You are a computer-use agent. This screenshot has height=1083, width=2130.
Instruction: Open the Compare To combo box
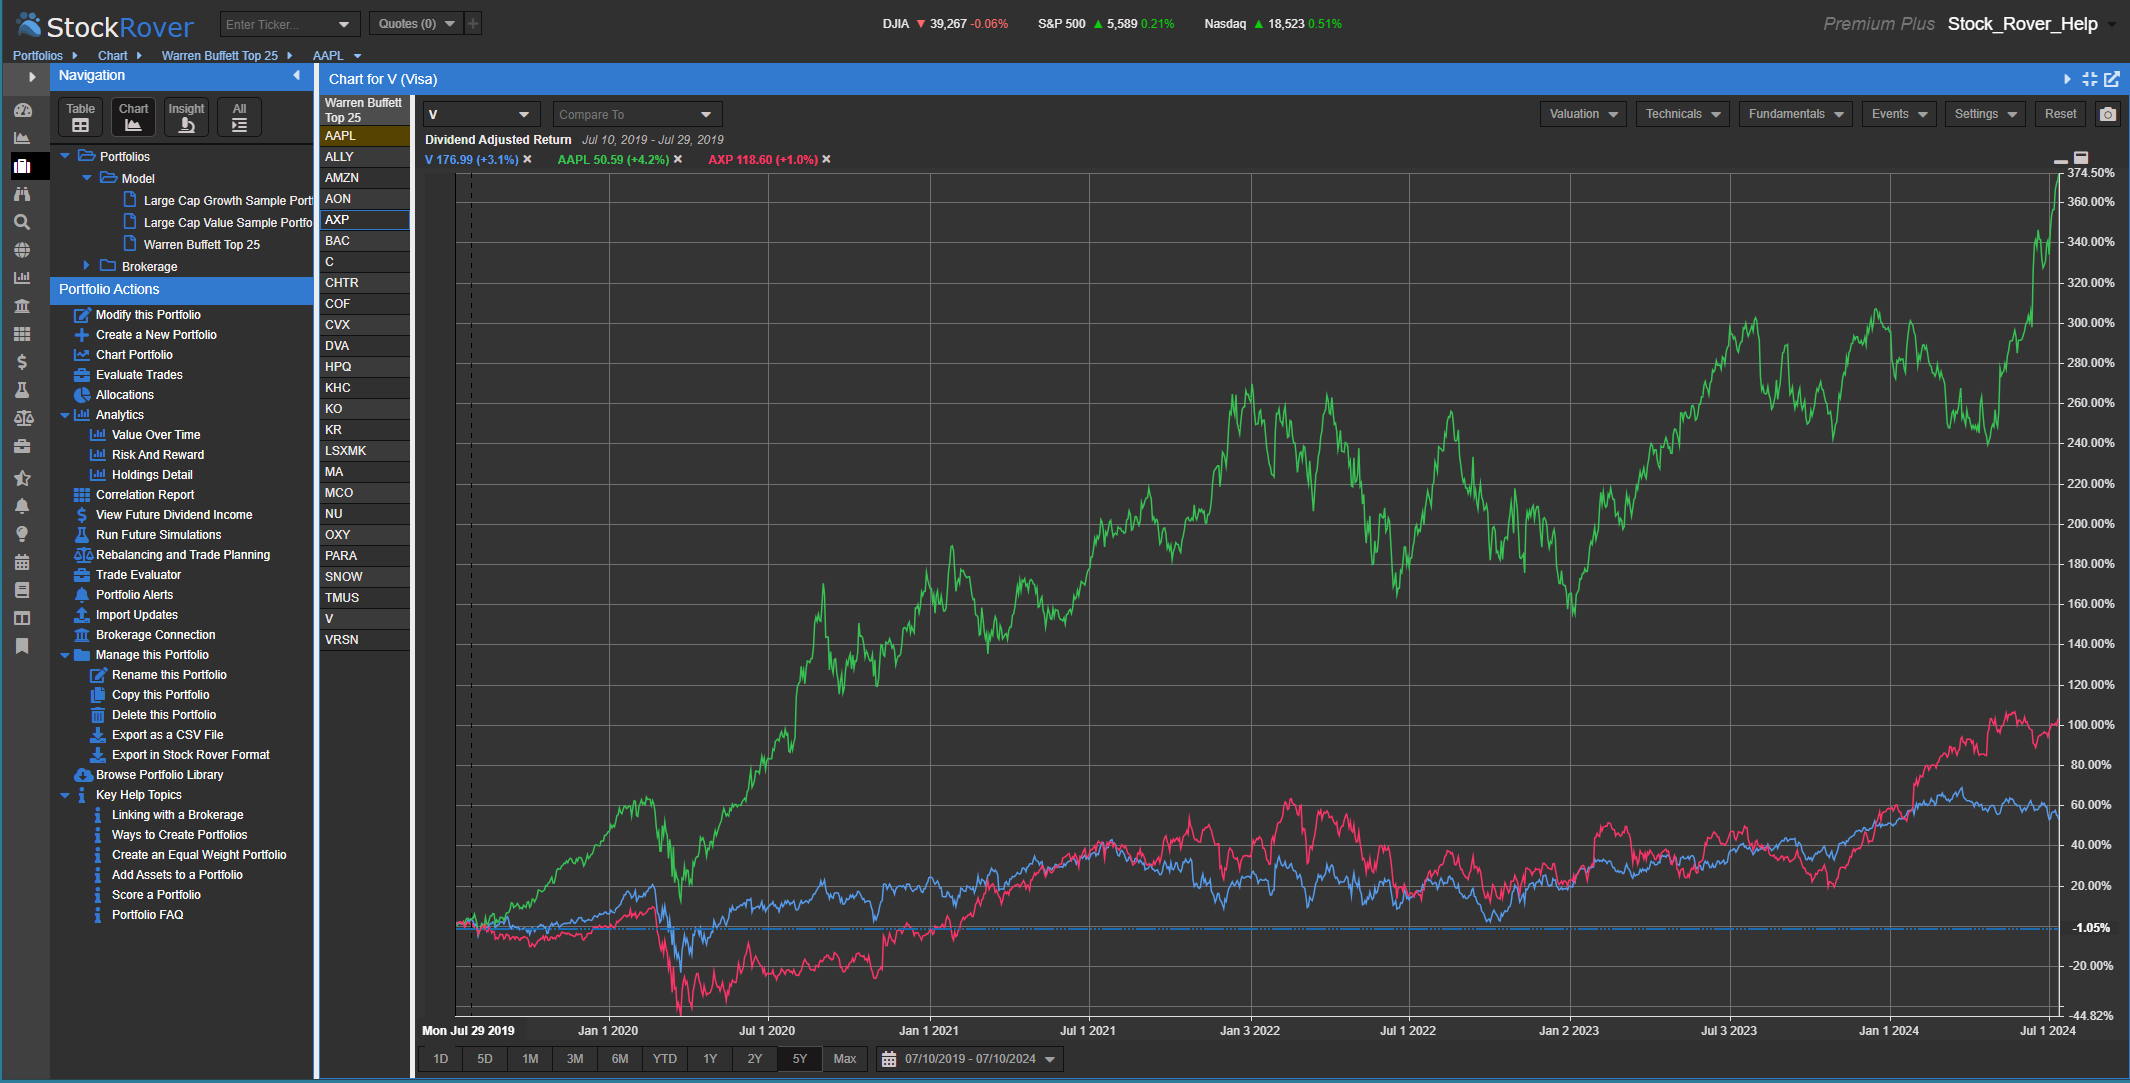tap(637, 115)
